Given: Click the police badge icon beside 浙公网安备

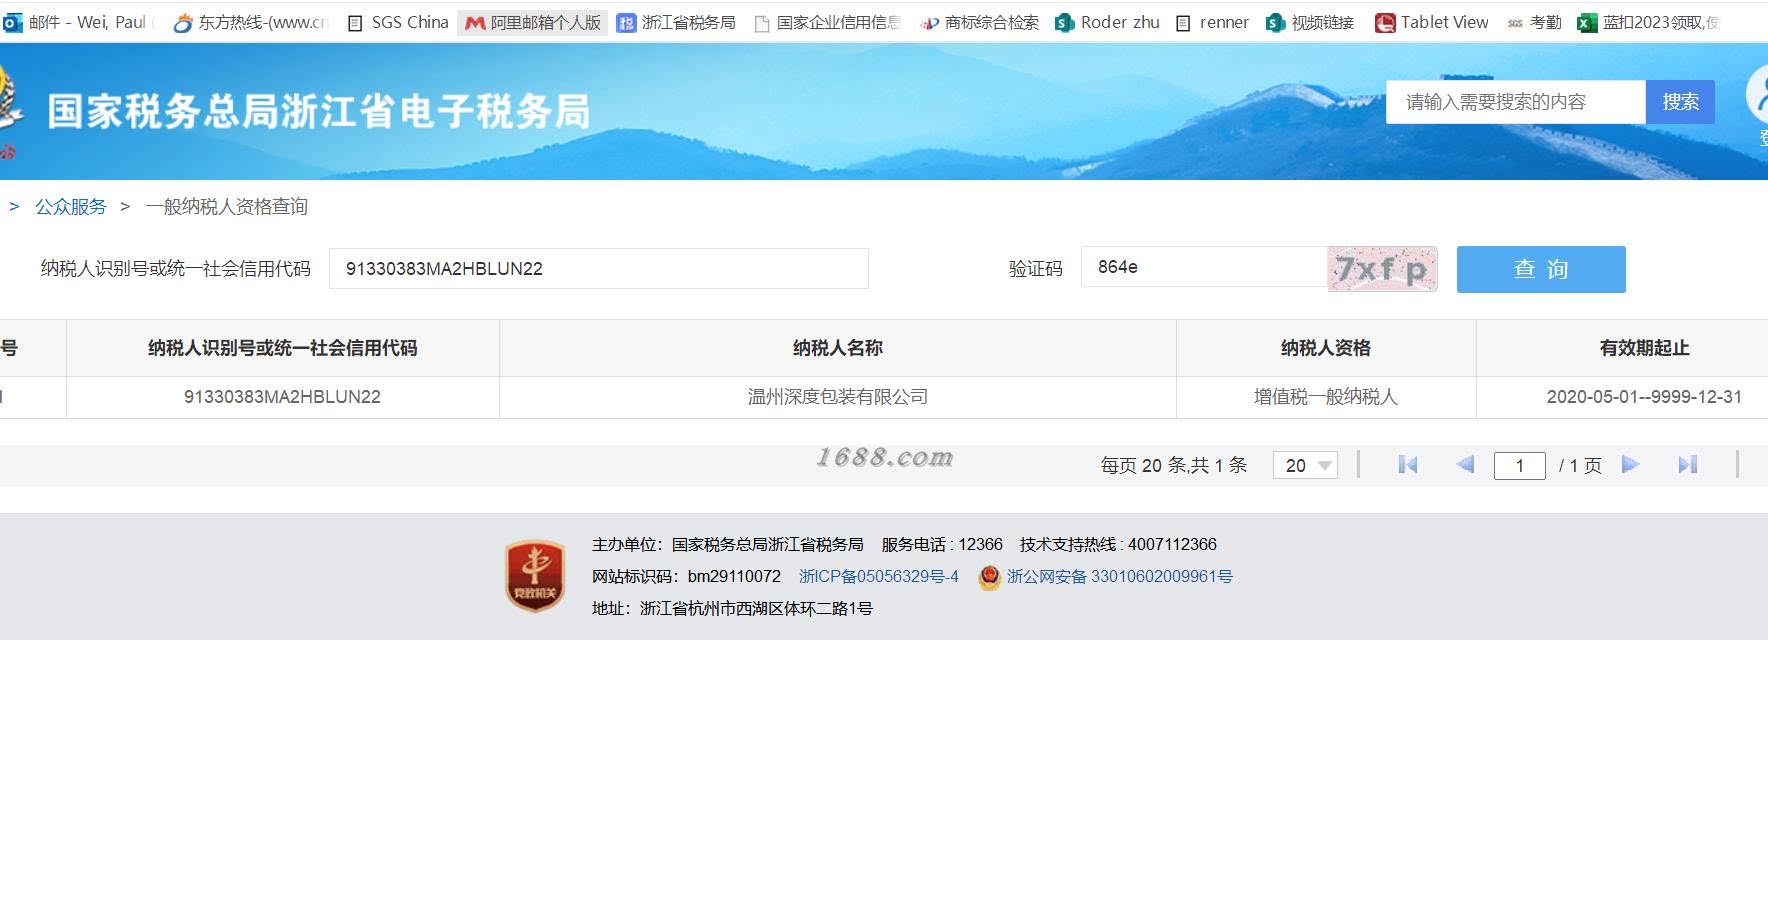Looking at the screenshot, I should [x=989, y=577].
